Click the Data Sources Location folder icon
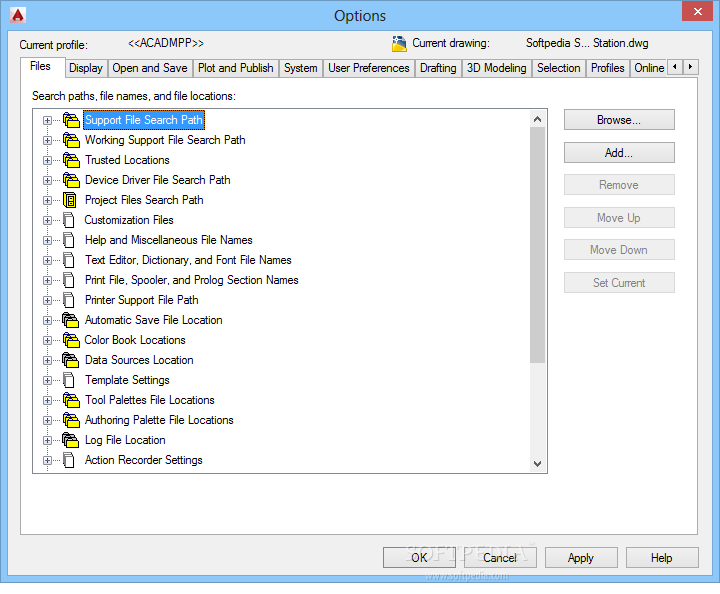This screenshot has height=594, width=720. (x=71, y=360)
